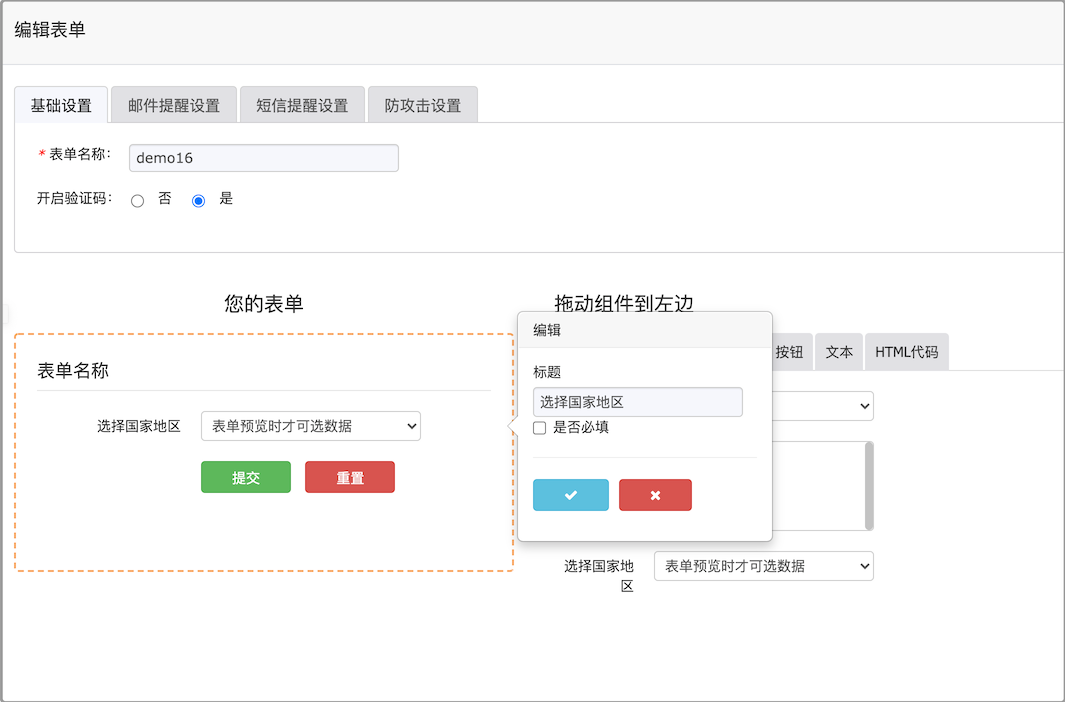Open the 防攻击设置 tab
Screen dimensions: 1065x702
[422, 103]
